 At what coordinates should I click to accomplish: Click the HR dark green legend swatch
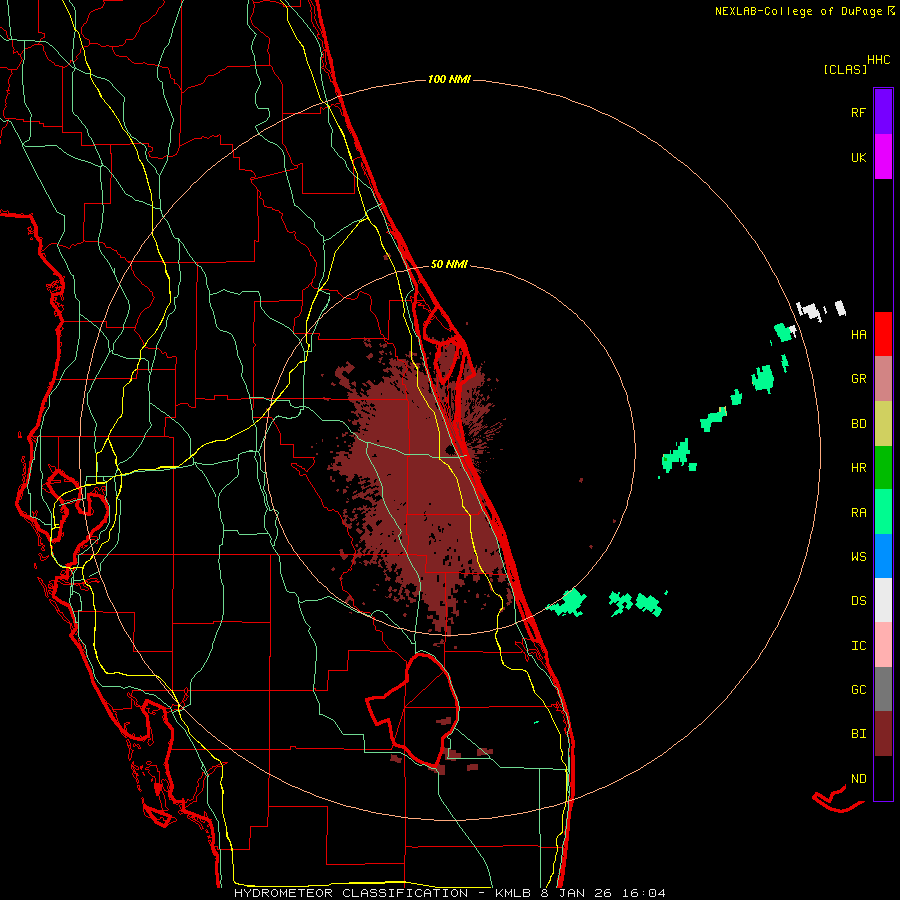[883, 468]
